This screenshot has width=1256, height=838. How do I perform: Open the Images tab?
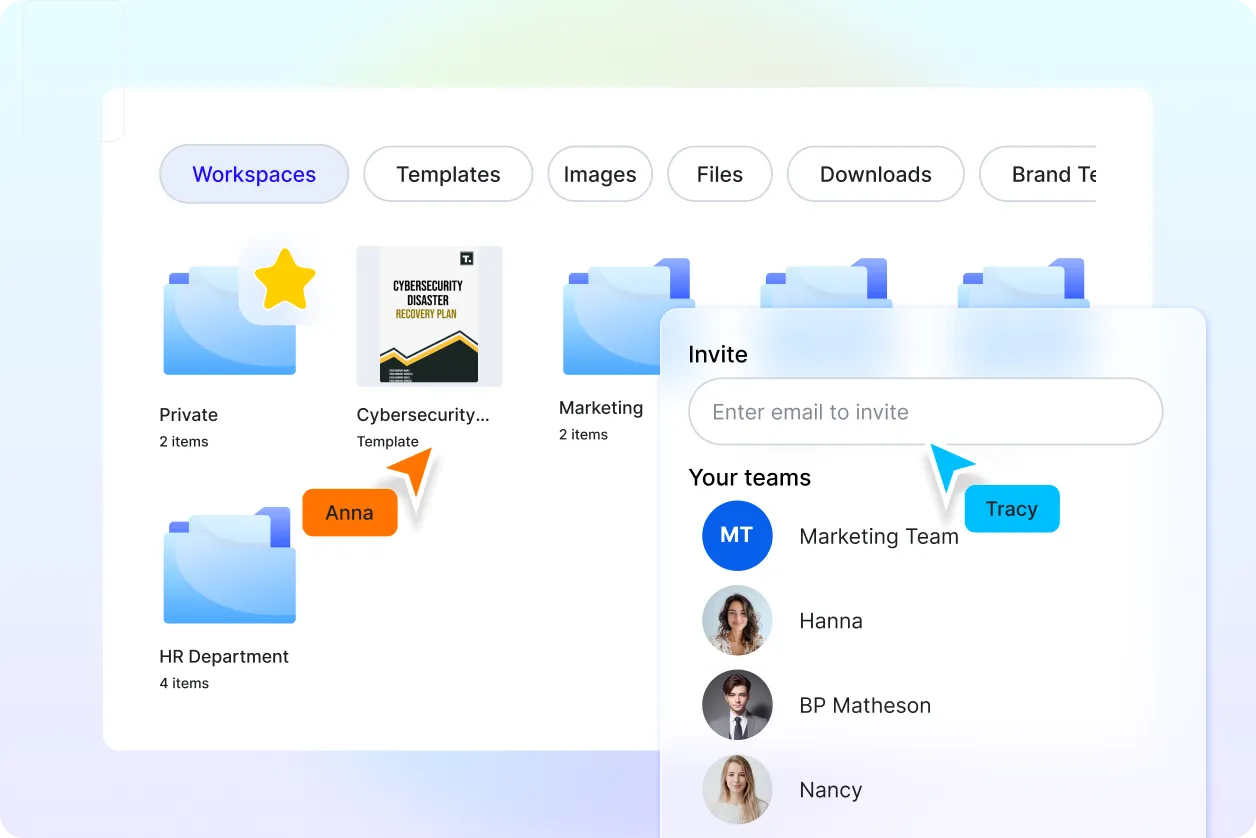pos(600,174)
